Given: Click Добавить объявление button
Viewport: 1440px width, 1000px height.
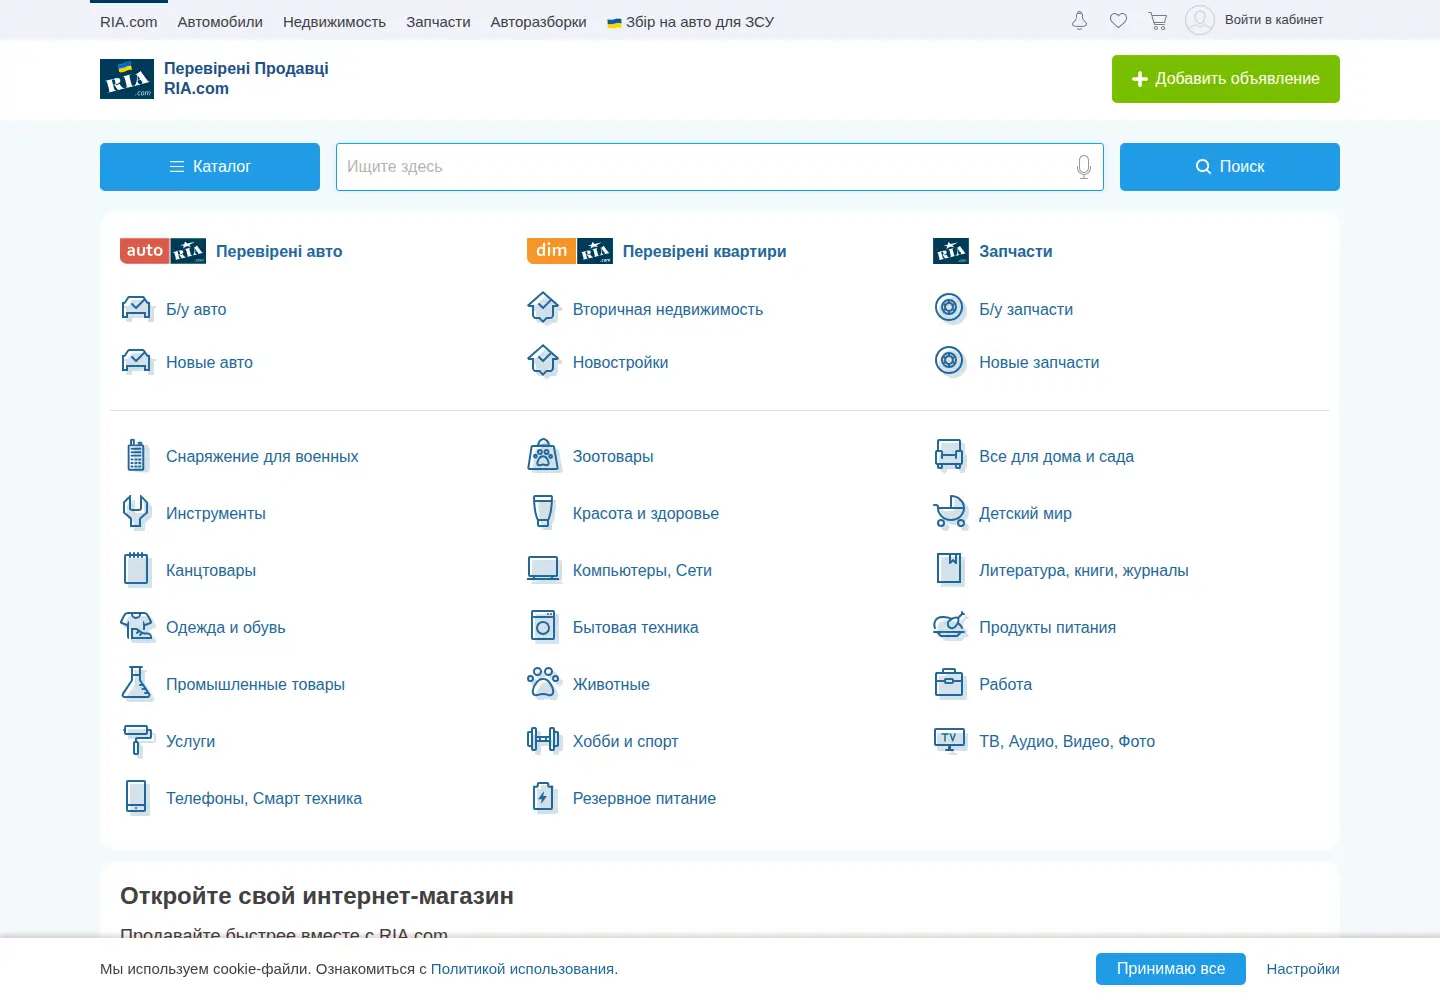Looking at the screenshot, I should tap(1226, 79).
